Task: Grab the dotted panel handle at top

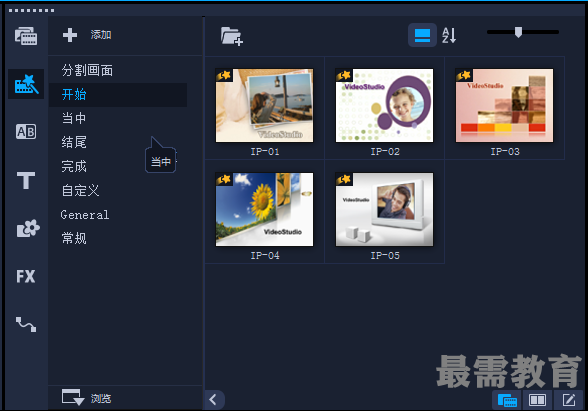Action: (x=32, y=10)
